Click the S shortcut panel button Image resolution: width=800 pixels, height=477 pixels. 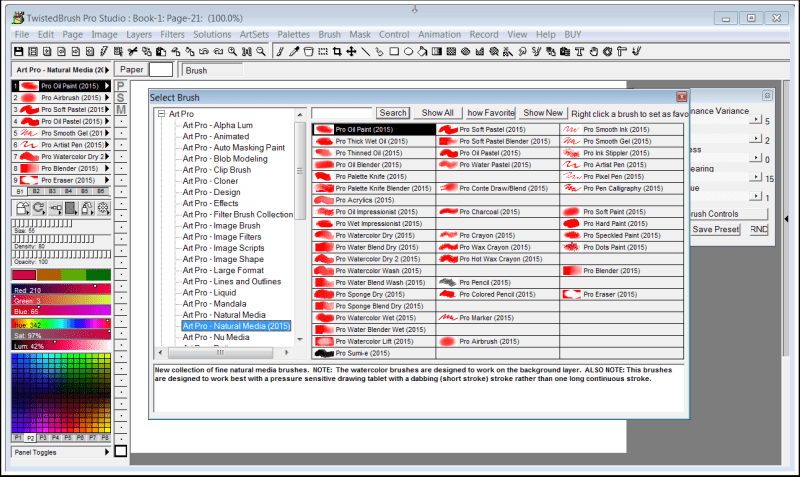(x=121, y=97)
